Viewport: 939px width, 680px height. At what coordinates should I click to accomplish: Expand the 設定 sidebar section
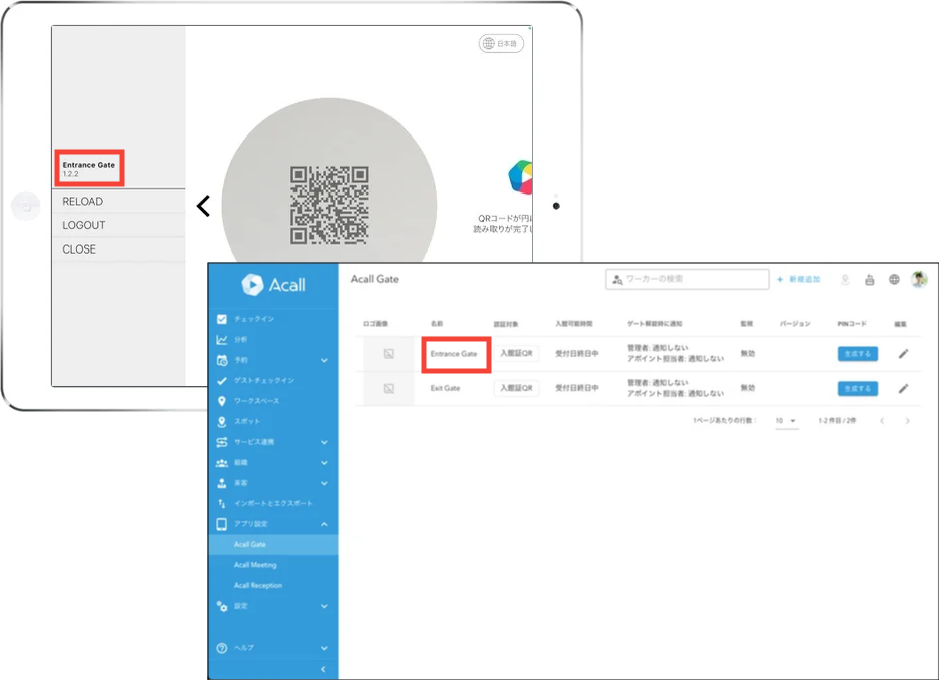[x=325, y=606]
